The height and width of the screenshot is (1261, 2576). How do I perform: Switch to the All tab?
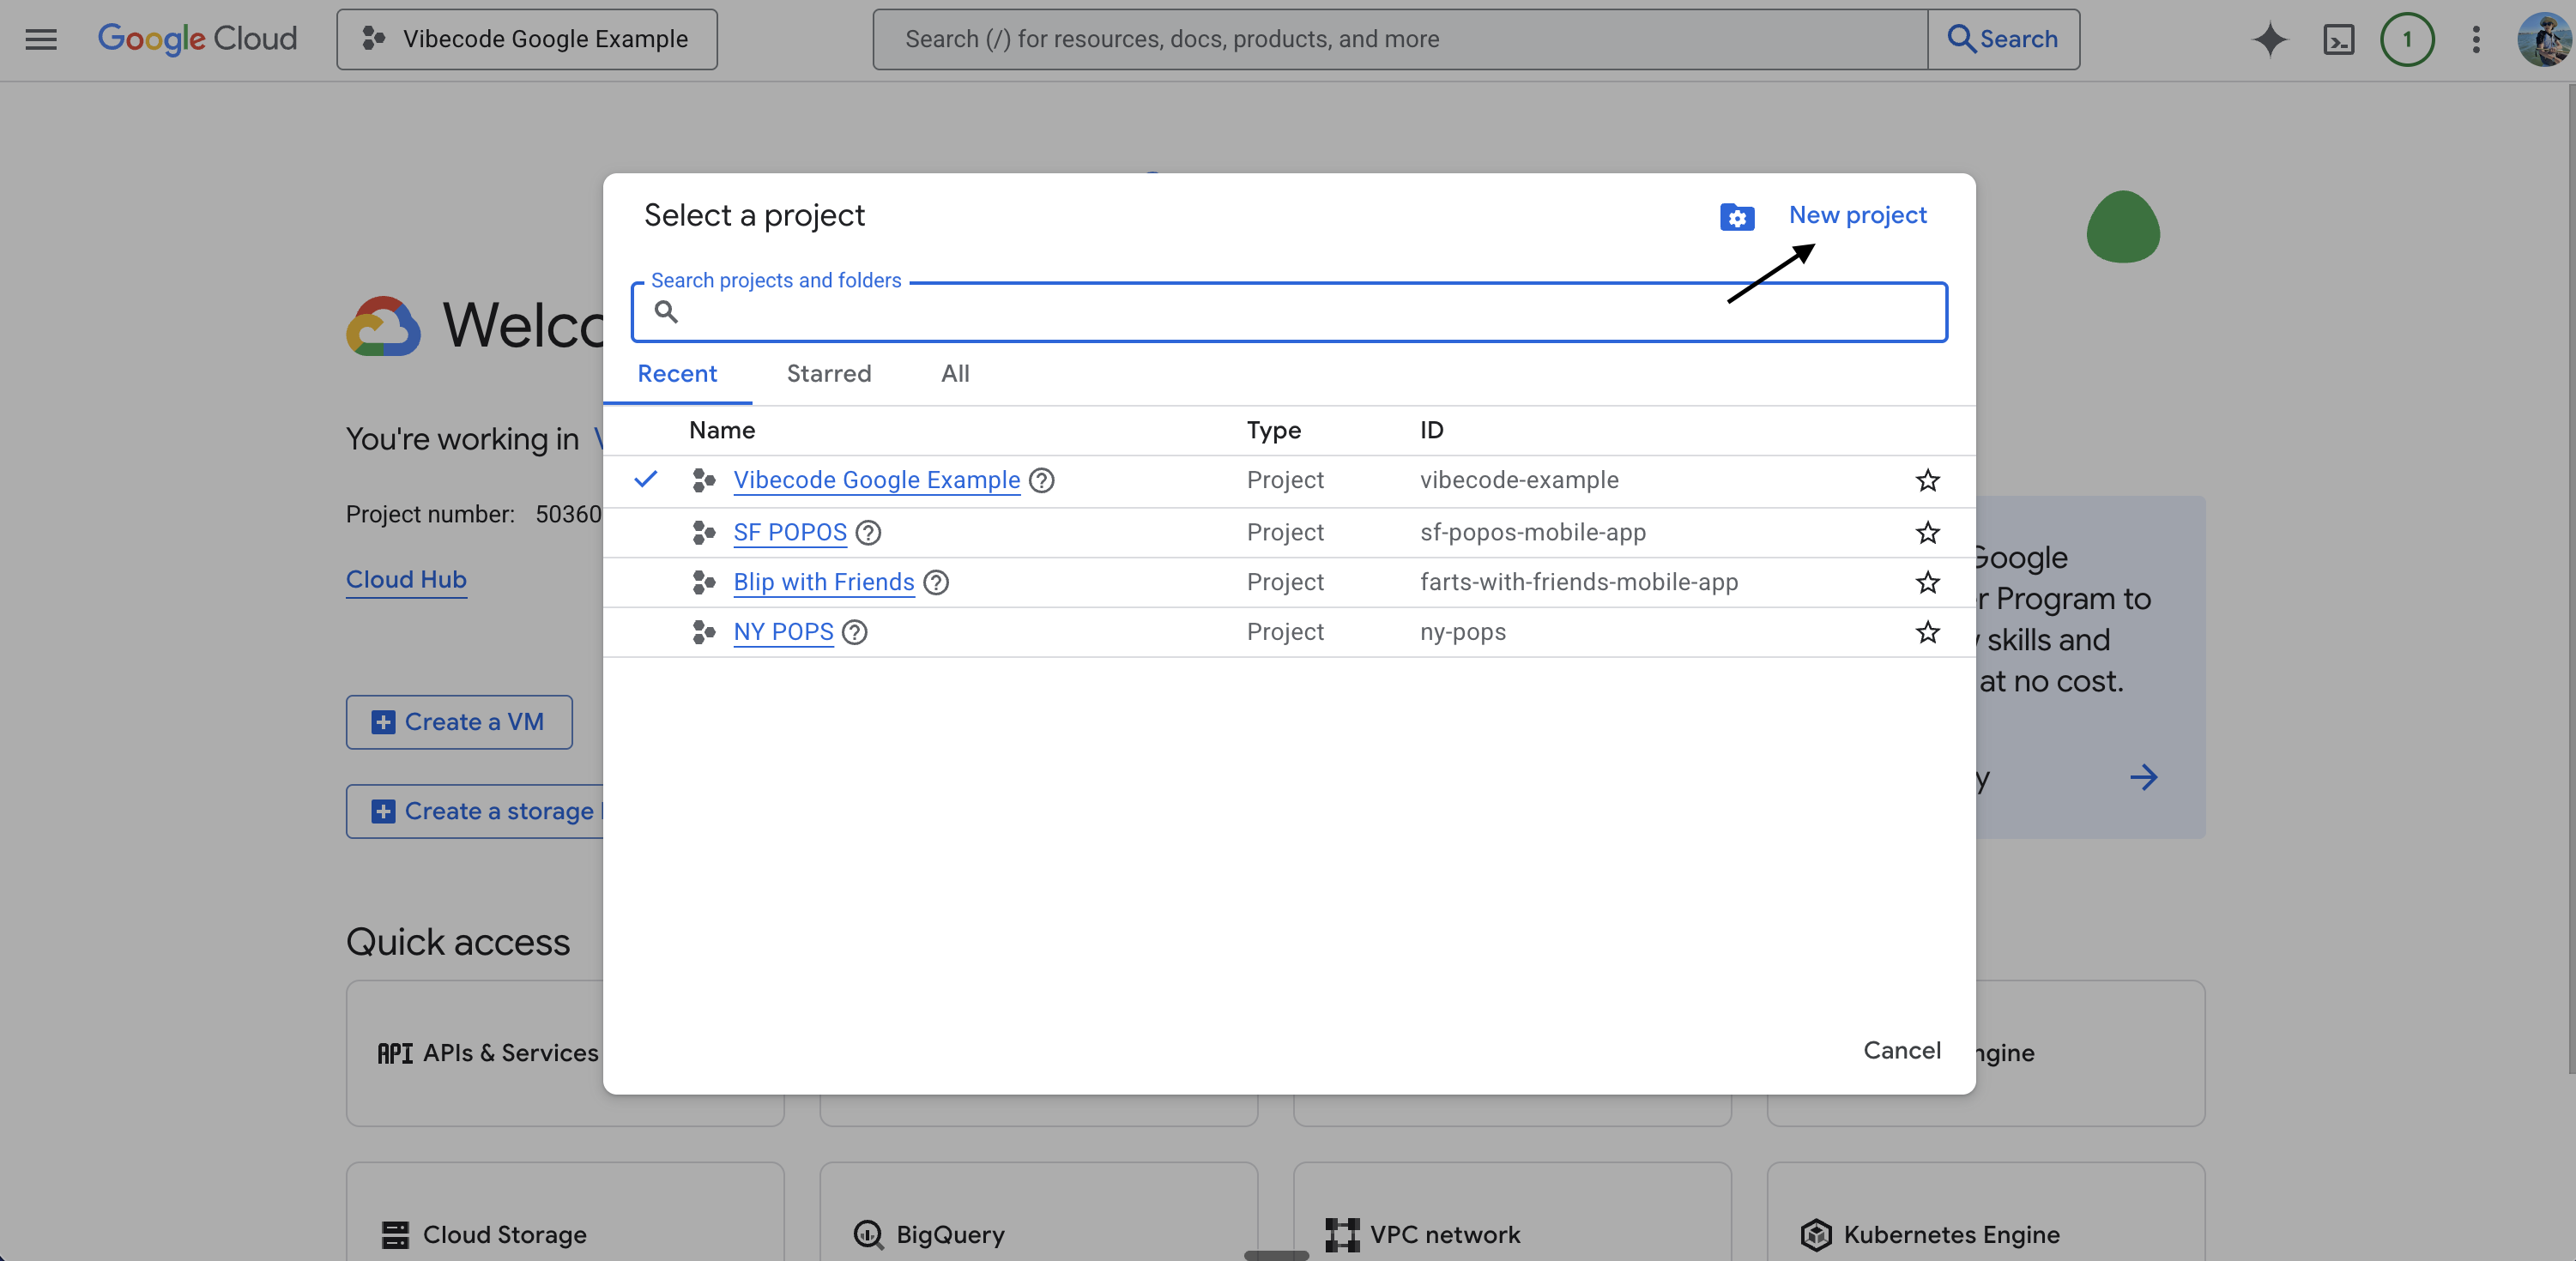(954, 373)
